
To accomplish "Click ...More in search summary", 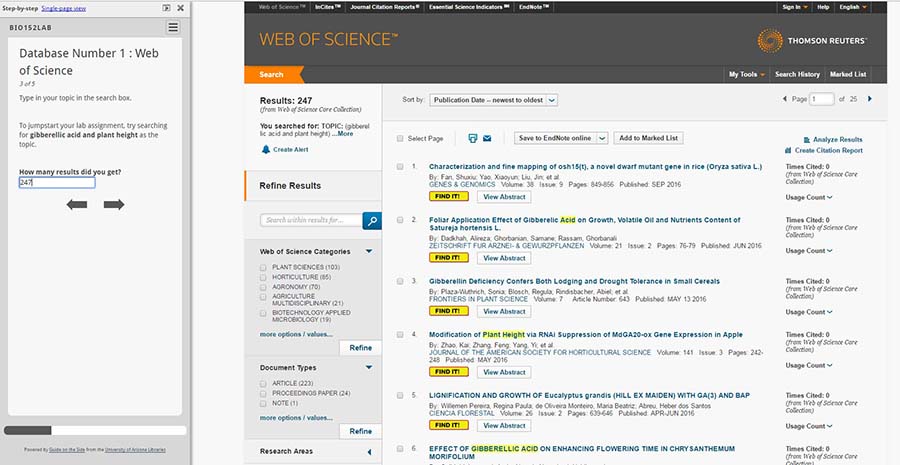I will tap(342, 134).
